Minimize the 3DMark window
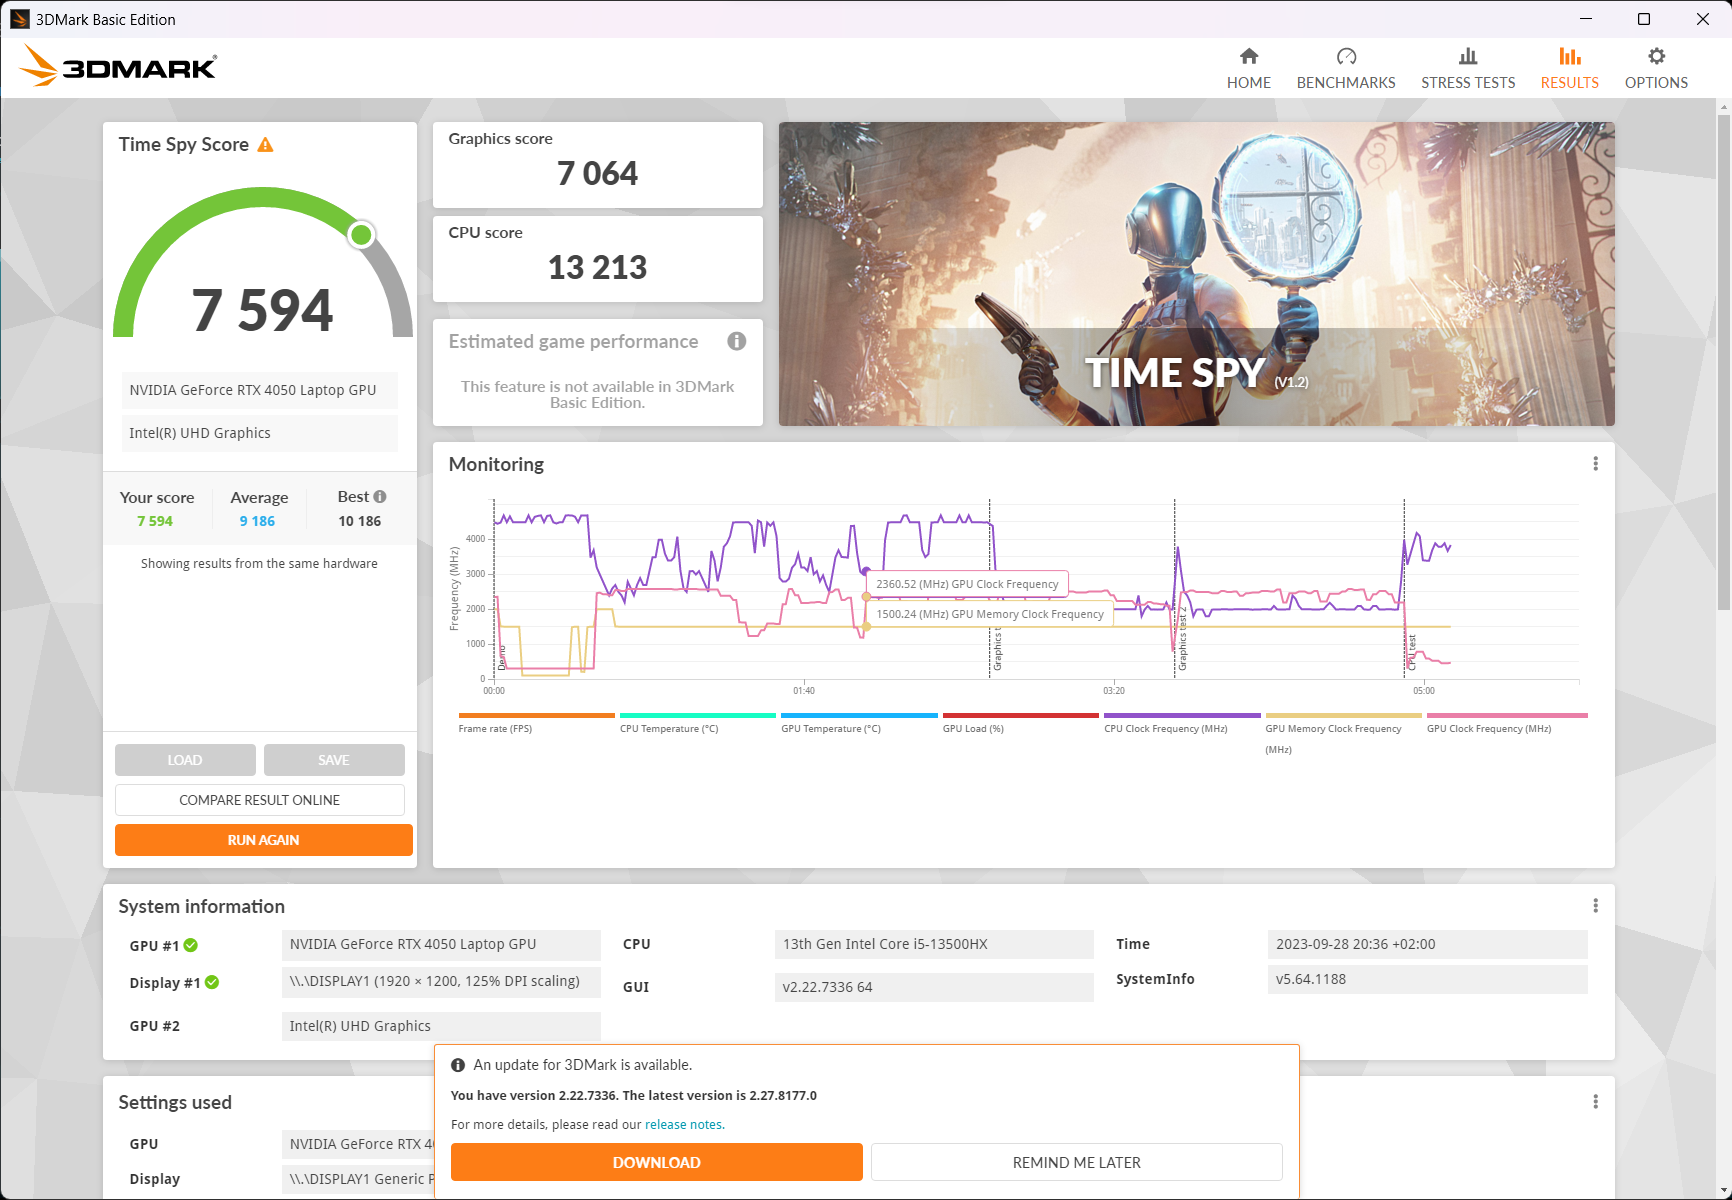 pos(1586,19)
